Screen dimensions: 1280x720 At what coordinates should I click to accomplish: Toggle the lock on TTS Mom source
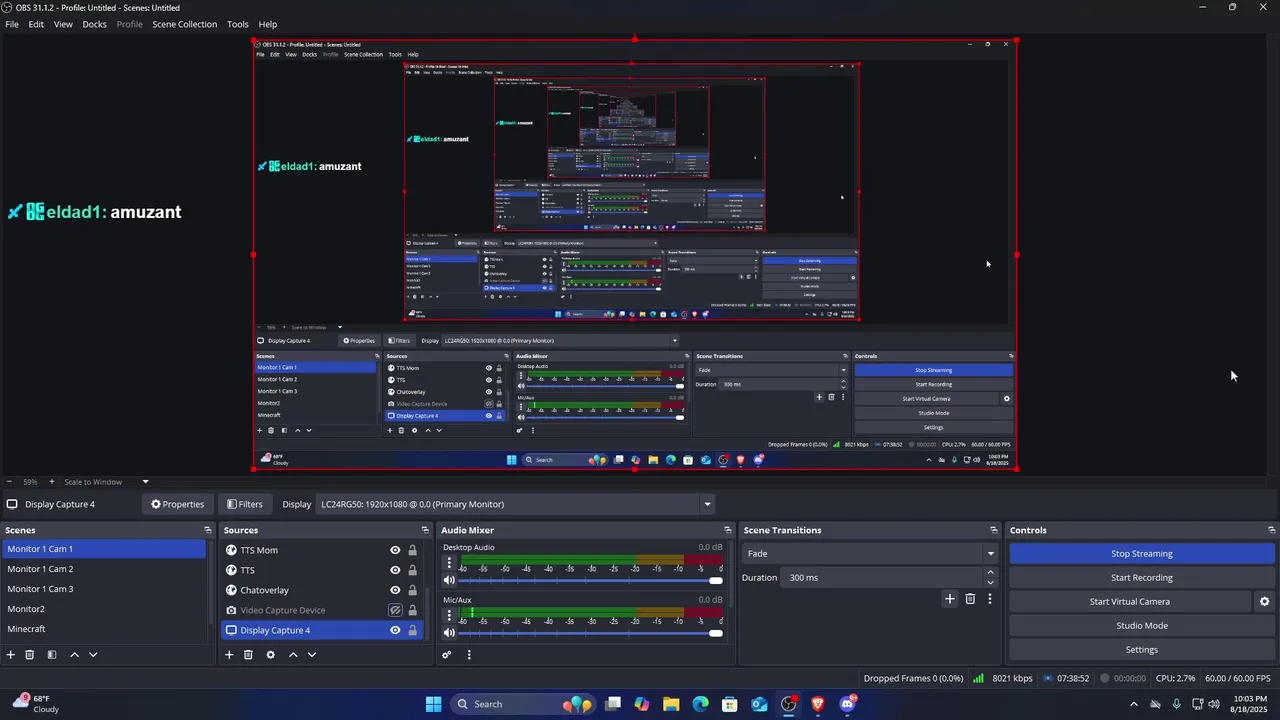coord(412,550)
